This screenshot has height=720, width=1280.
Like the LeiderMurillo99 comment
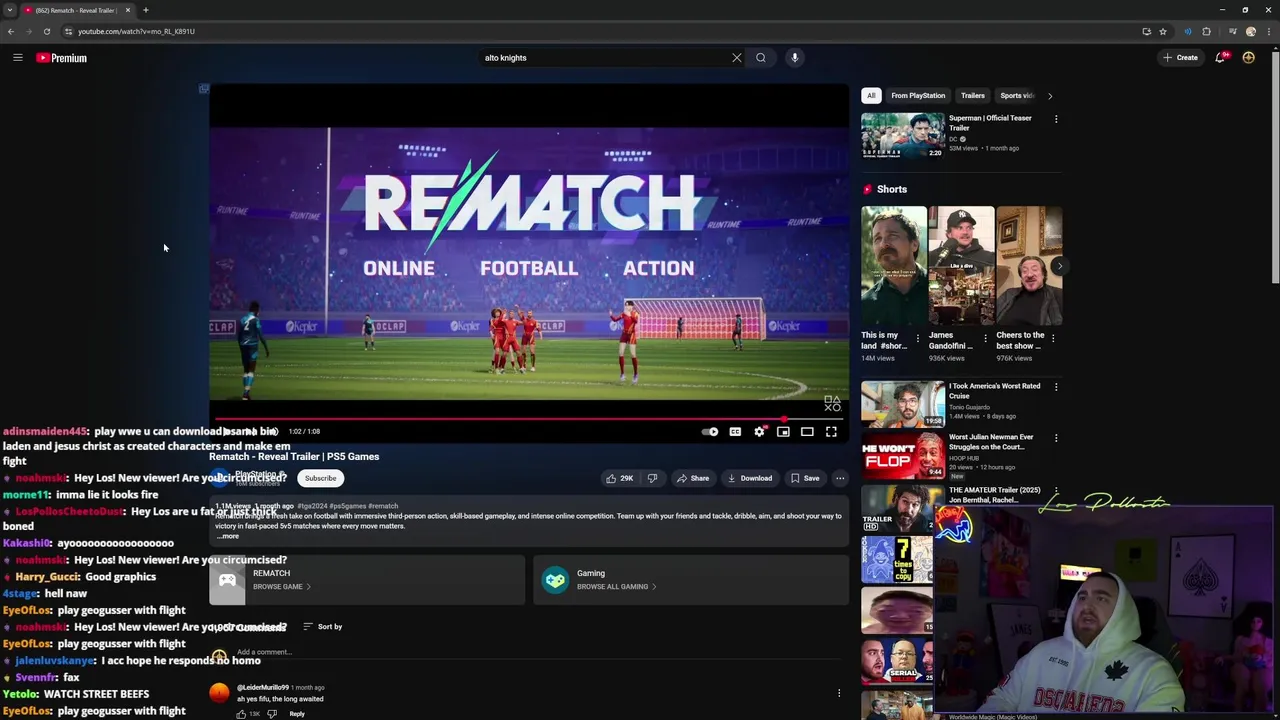241,714
